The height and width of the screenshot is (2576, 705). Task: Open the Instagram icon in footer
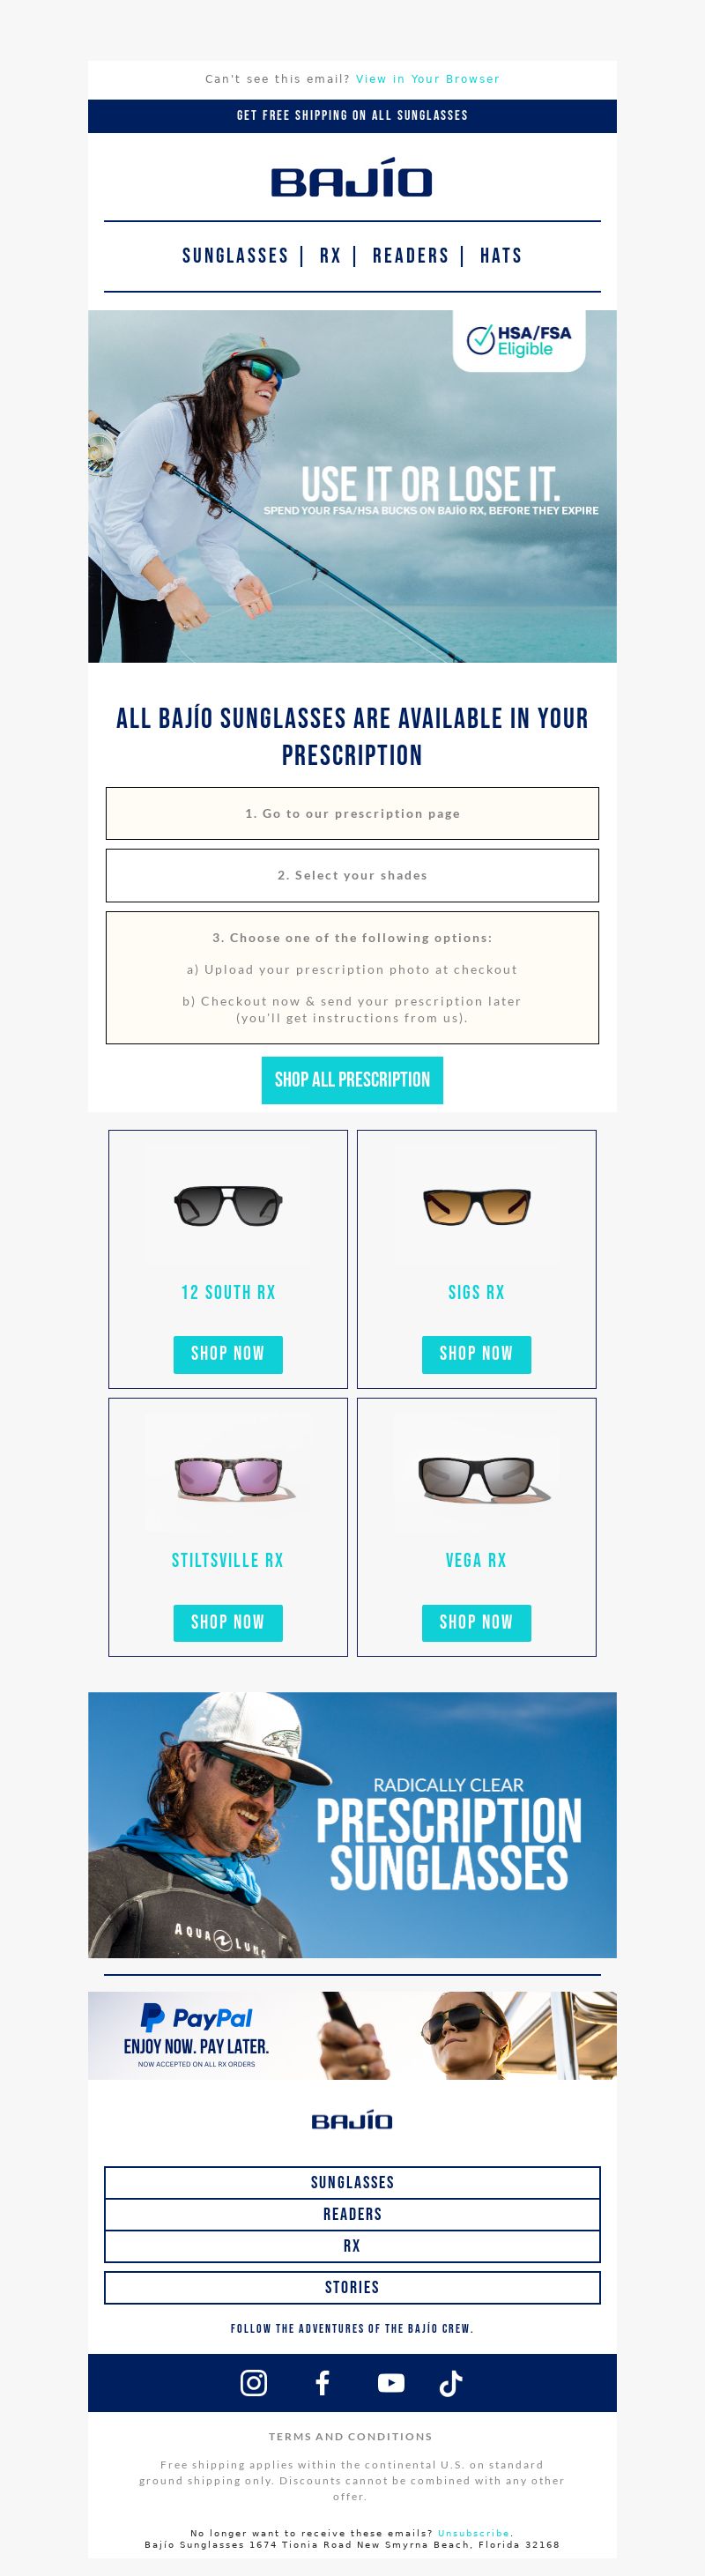pyautogui.click(x=254, y=2383)
